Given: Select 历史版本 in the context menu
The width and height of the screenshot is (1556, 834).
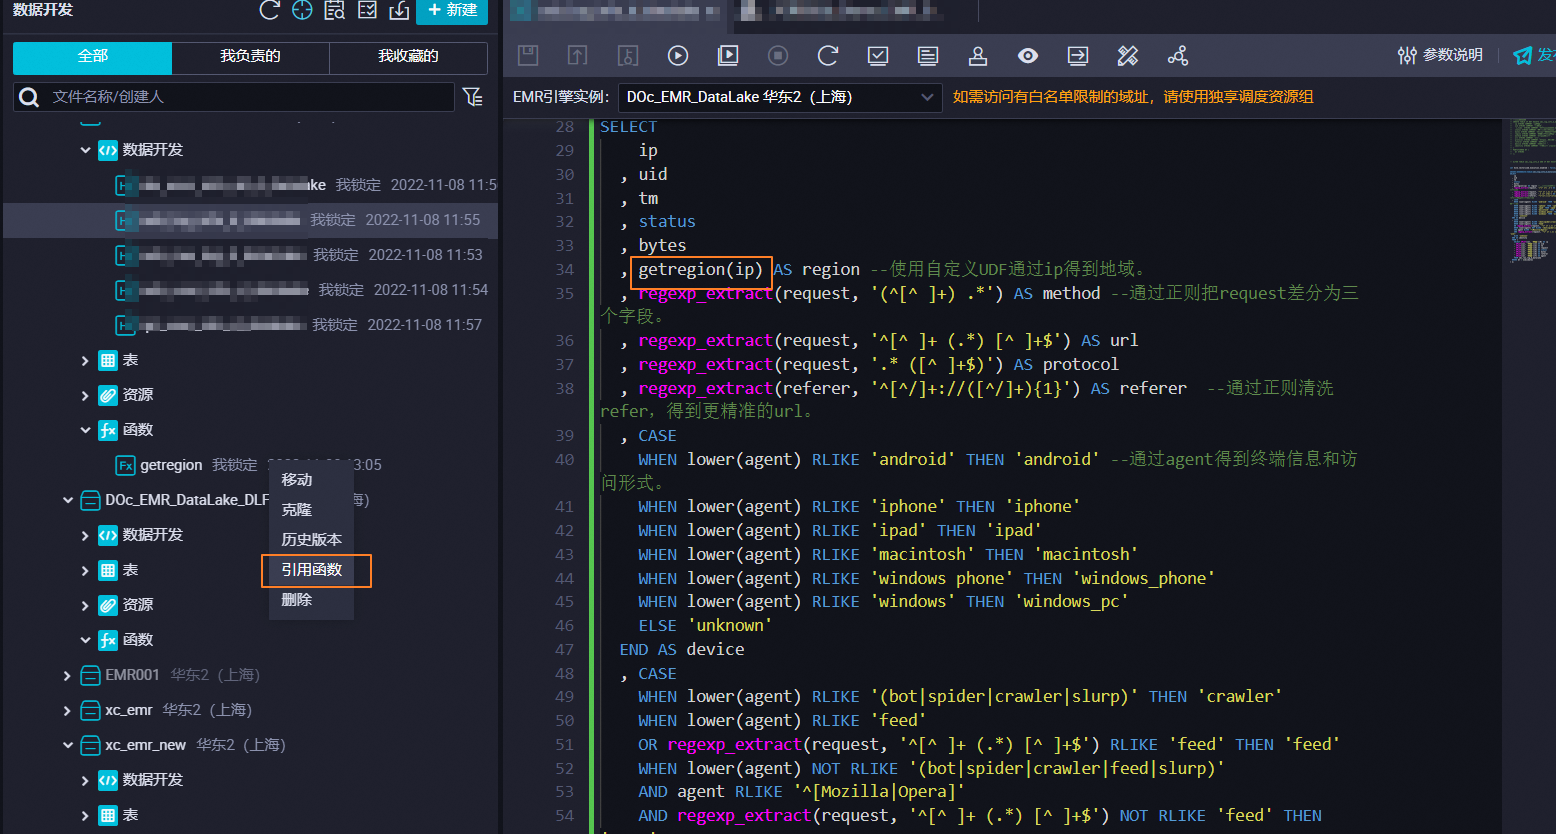Looking at the screenshot, I should click(311, 540).
